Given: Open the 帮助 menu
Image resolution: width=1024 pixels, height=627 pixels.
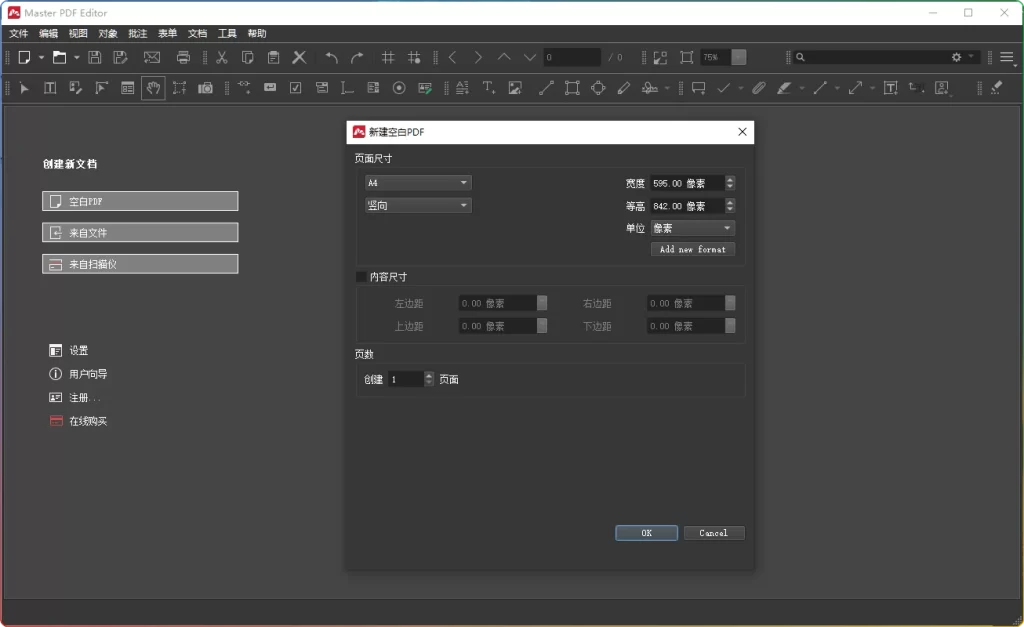Looking at the screenshot, I should click(x=256, y=33).
